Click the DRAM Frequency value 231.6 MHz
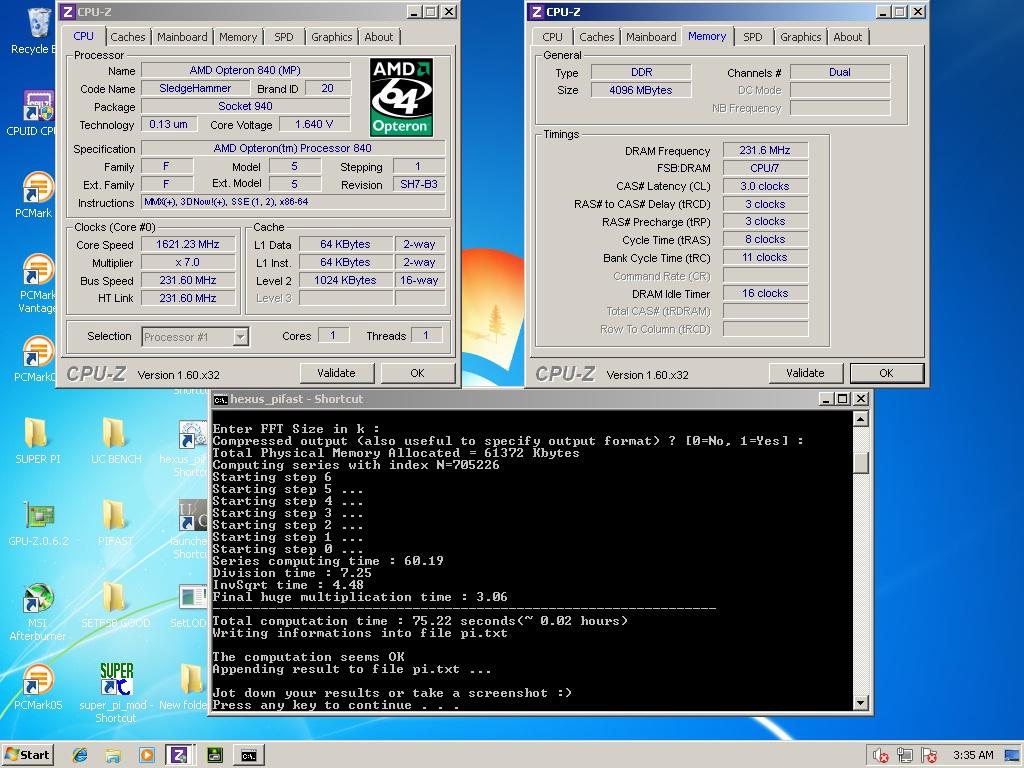The width and height of the screenshot is (1024, 768). 765,150
